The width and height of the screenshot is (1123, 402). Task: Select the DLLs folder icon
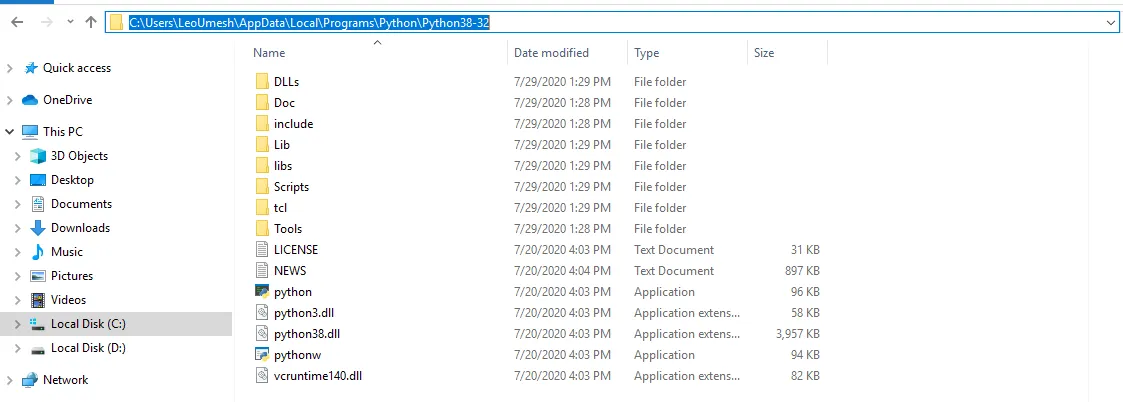261,82
